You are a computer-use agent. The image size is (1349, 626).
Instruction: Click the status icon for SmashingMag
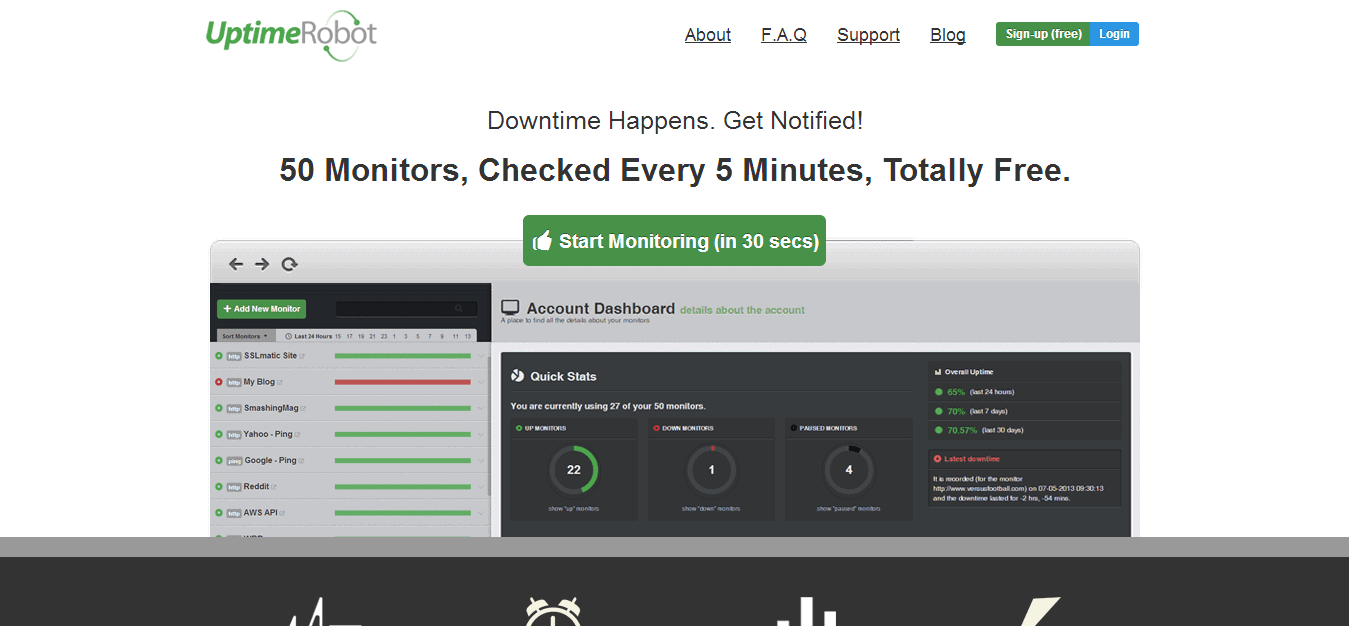click(219, 408)
